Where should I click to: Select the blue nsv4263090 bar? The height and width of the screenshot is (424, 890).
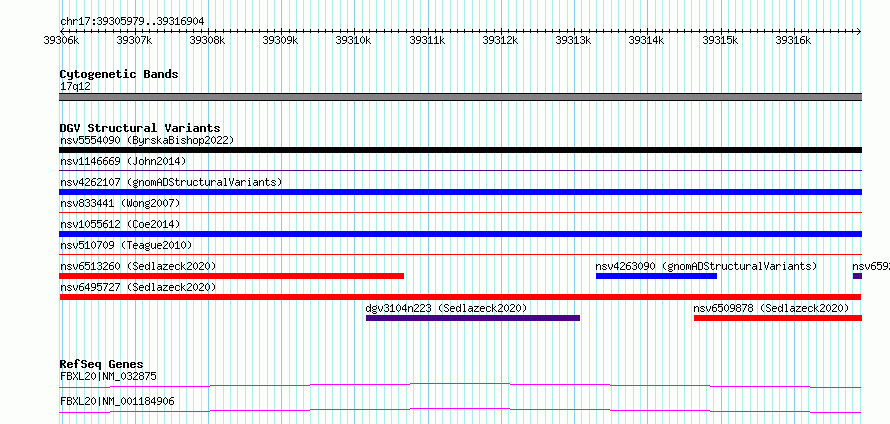point(656,276)
